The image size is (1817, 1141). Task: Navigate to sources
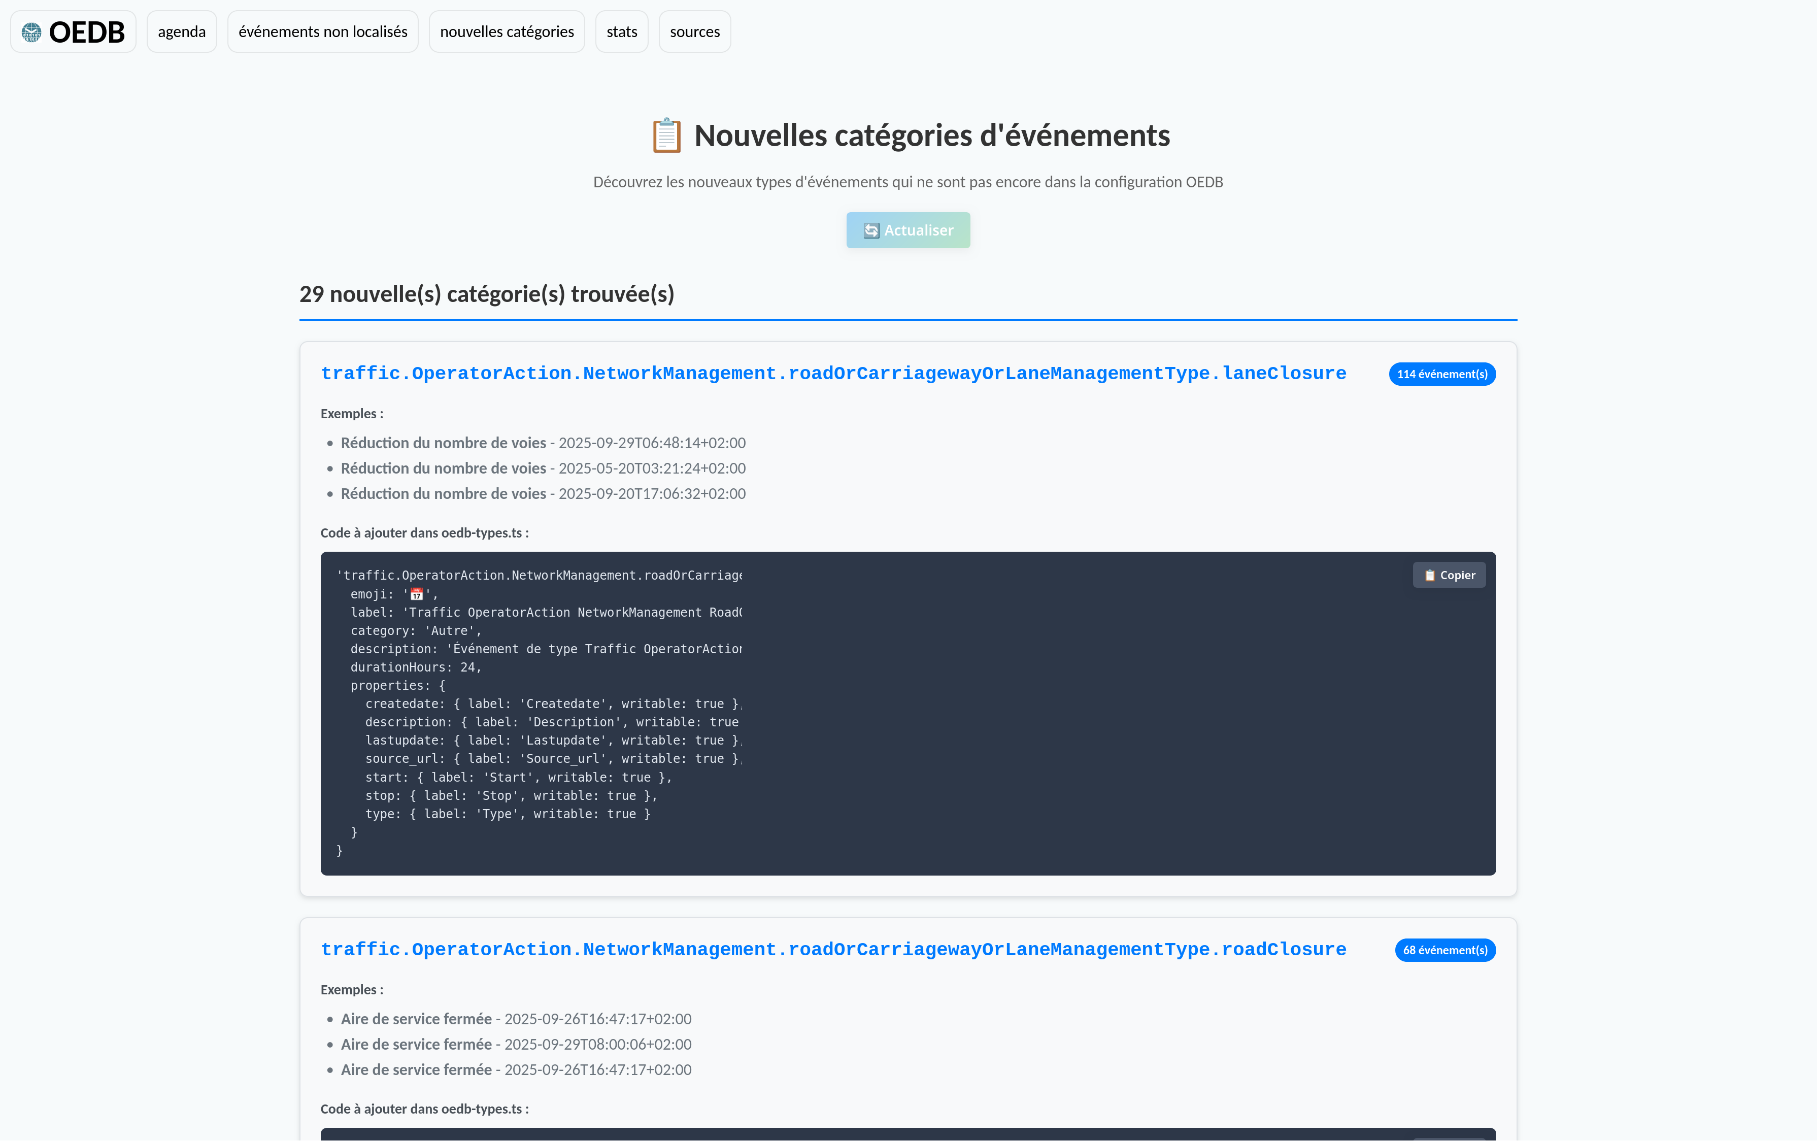pos(695,32)
